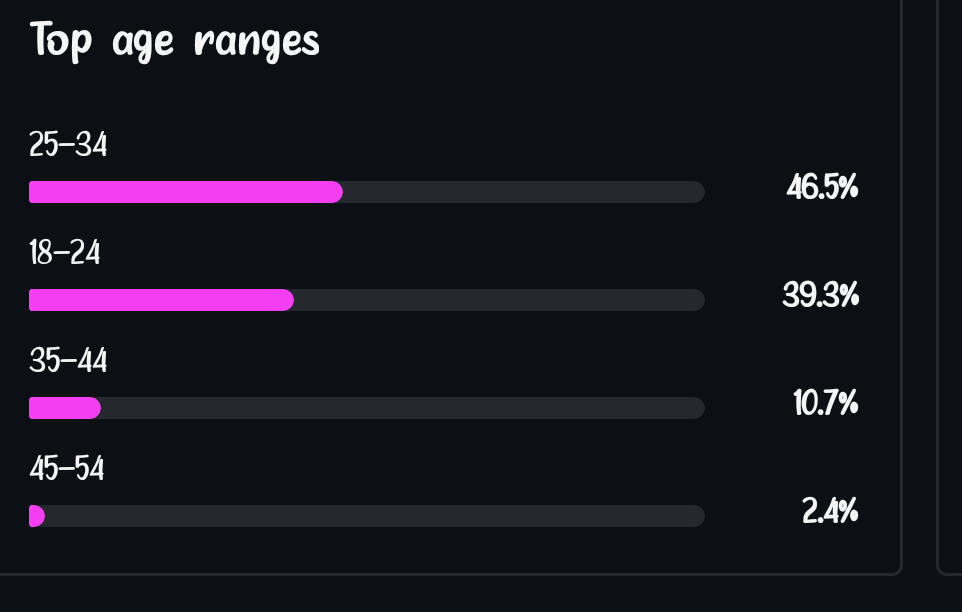Click the gray unfilled part of 35-44 bar

(x=402, y=408)
